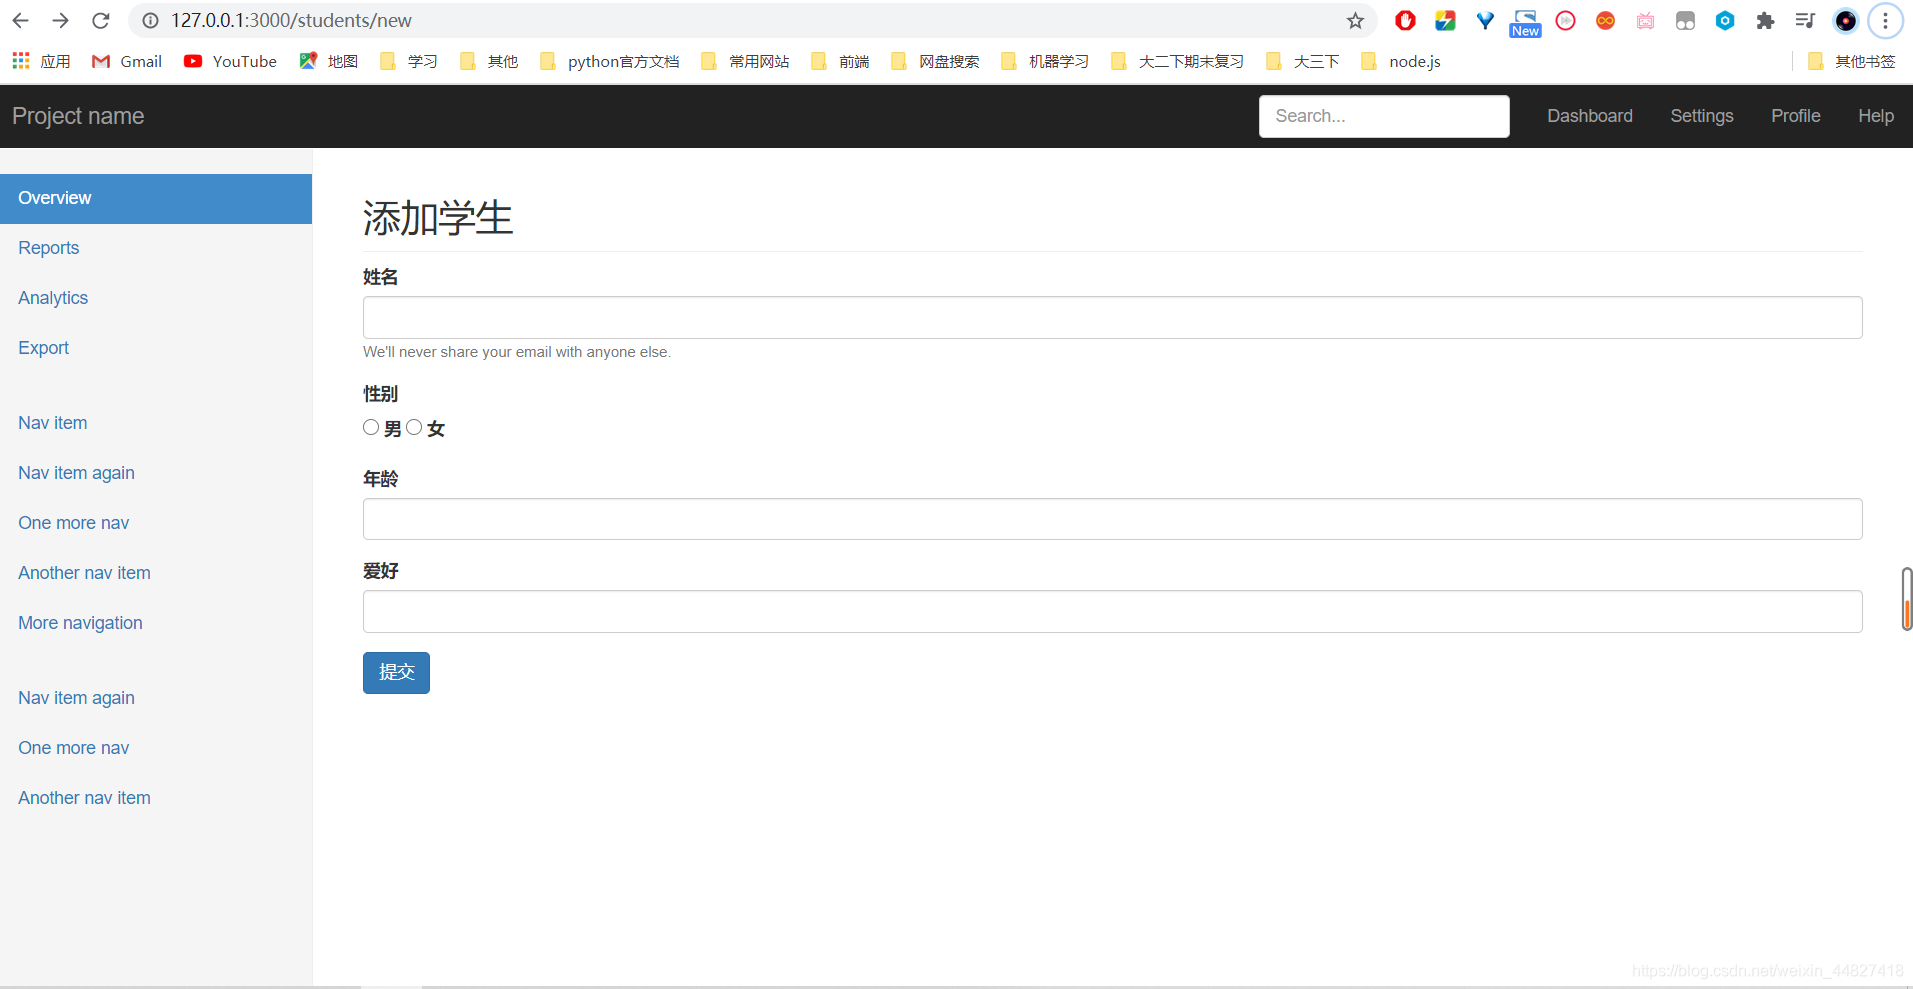Open the 应用 apps grid shortcut
1913x989 pixels.
[x=41, y=61]
